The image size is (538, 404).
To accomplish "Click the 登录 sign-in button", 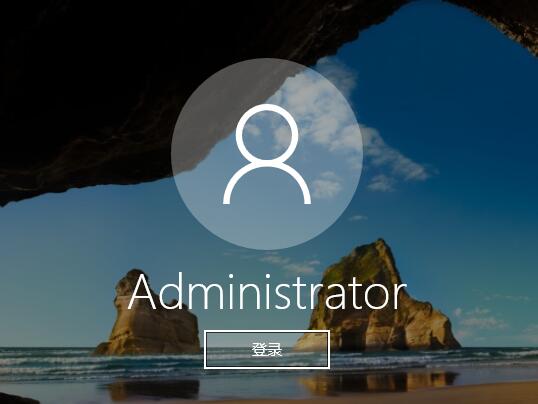I will click(267, 349).
